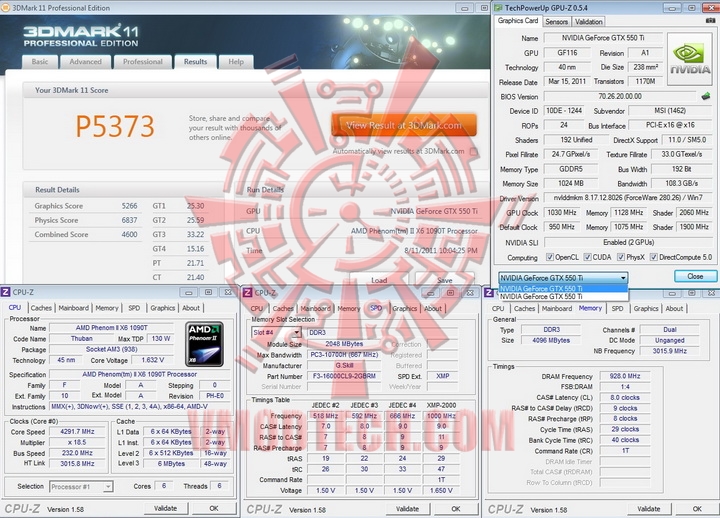This screenshot has height=518, width=720.
Task: Click the GPU Name field in GPU-Z
Action: point(603,38)
